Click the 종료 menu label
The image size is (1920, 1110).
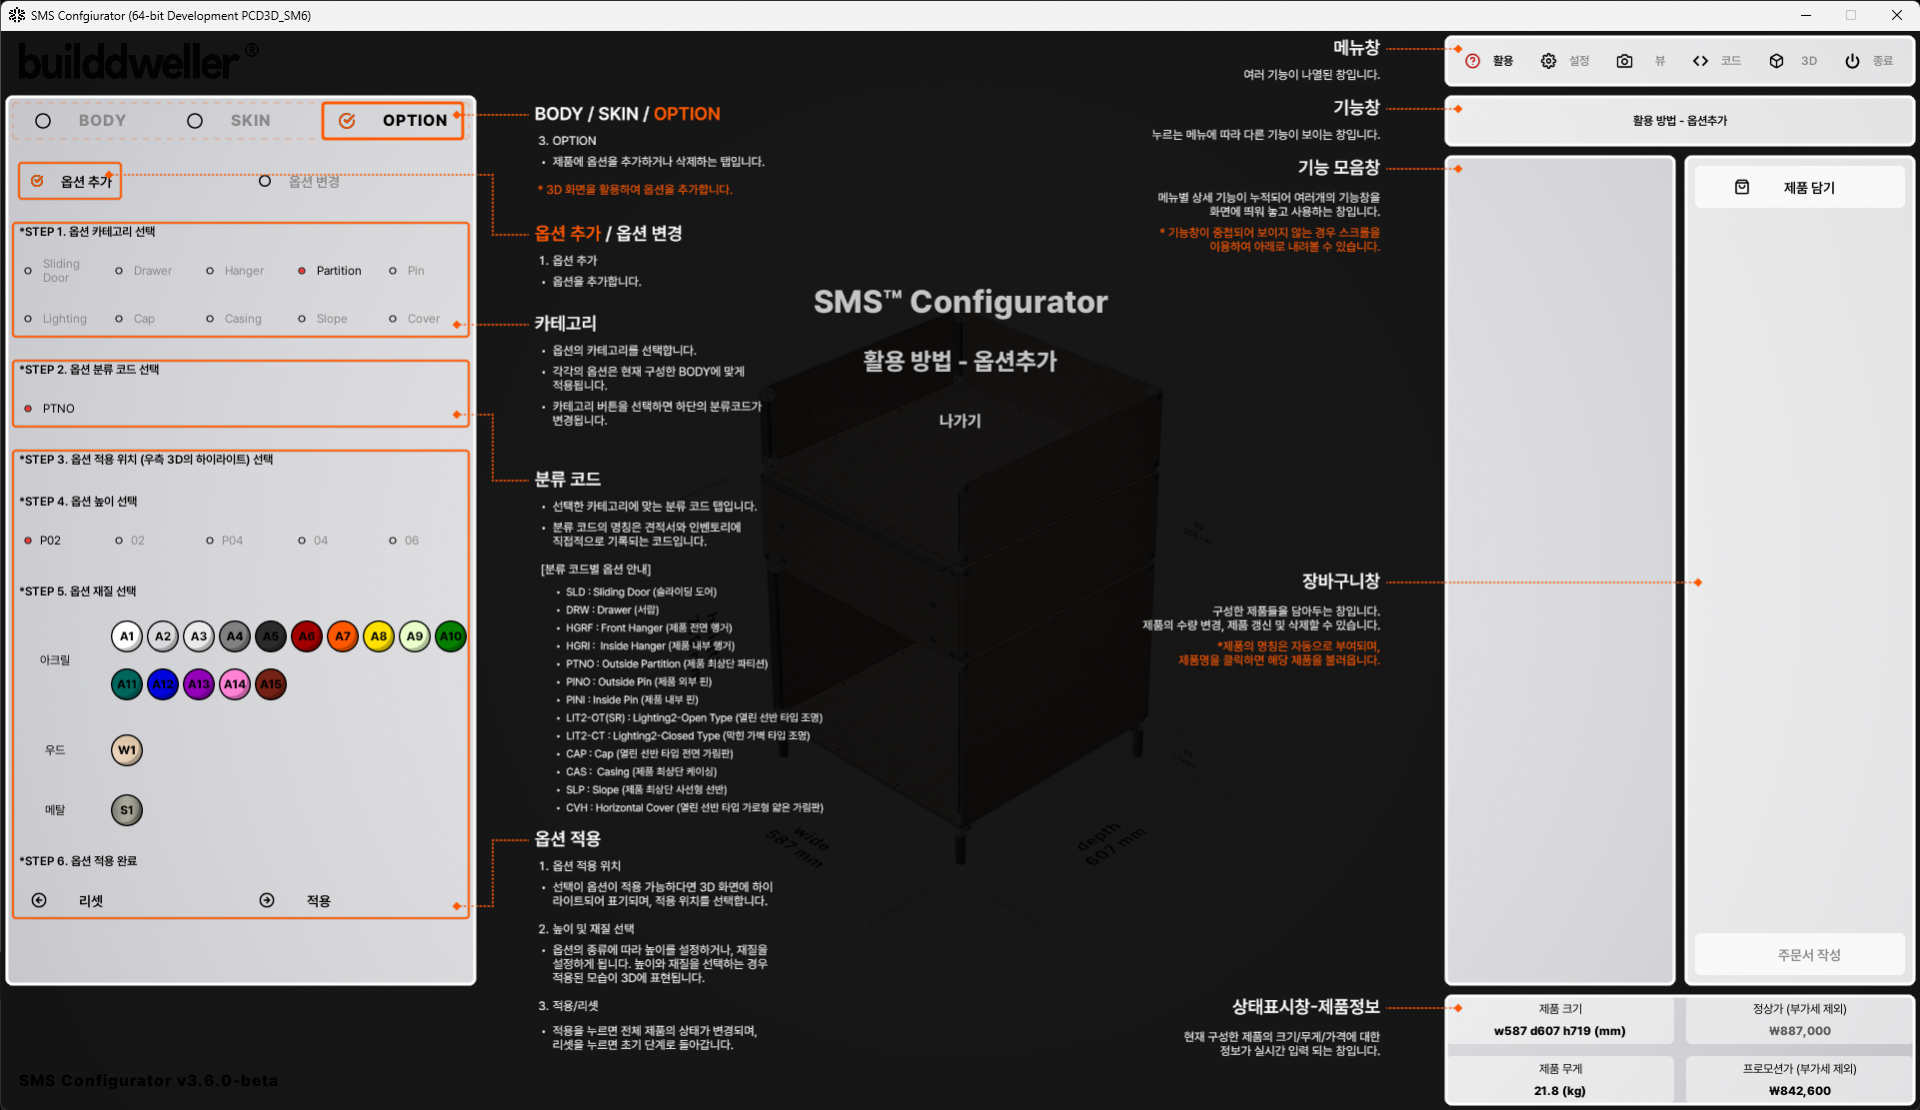pyautogui.click(x=1883, y=61)
